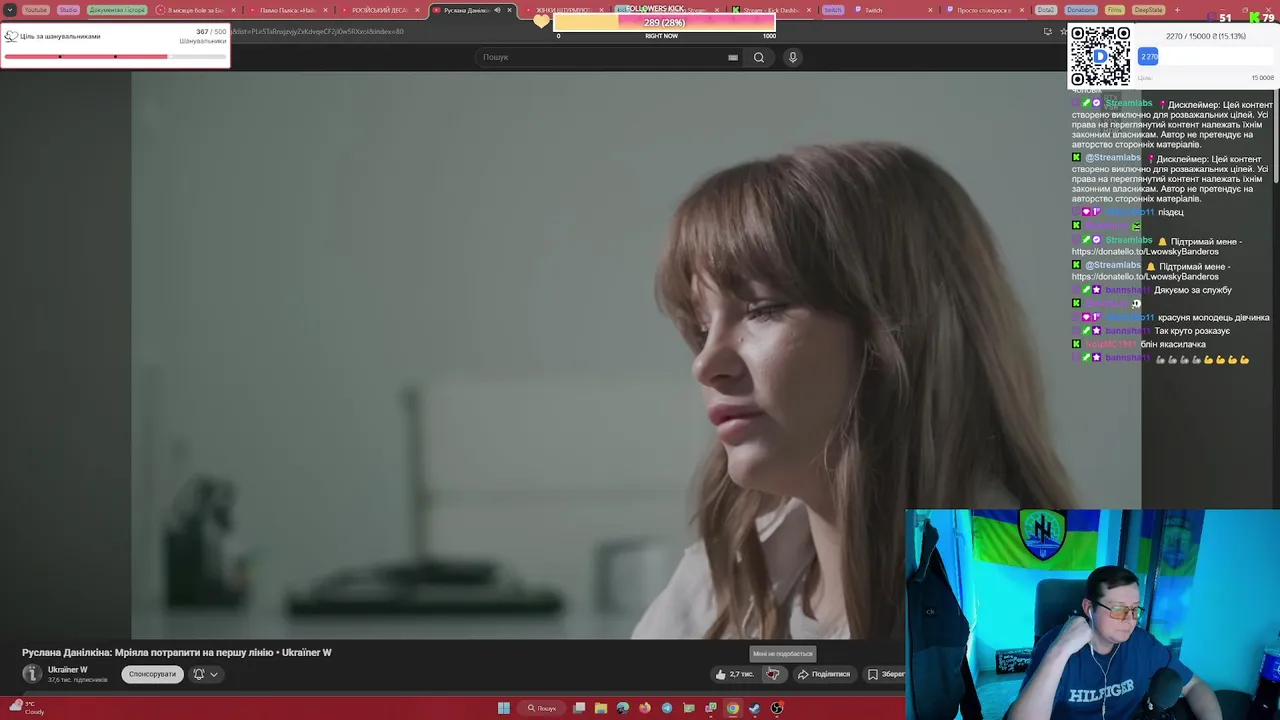
Task: Open the Ukraїner W channel name link
Action: 68,670
